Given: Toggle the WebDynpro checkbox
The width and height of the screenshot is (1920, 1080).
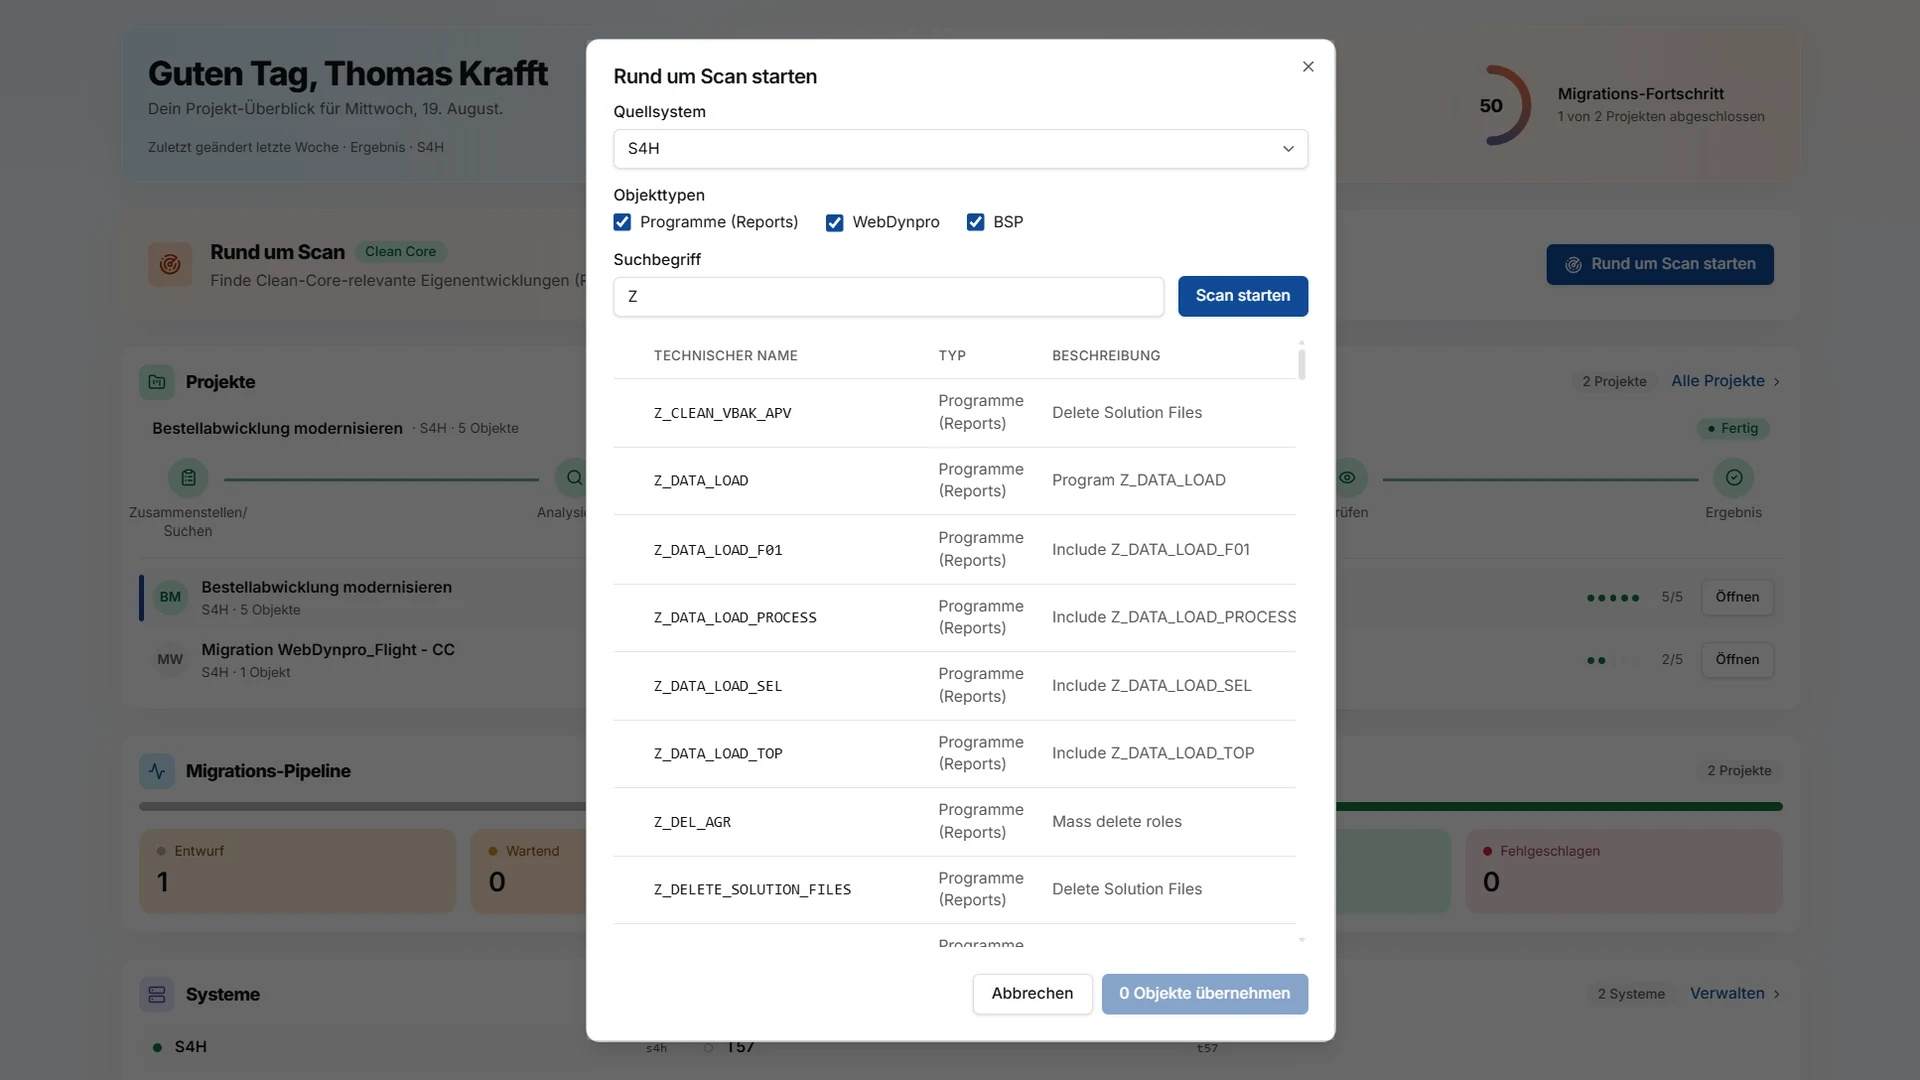Looking at the screenshot, I should 834,222.
